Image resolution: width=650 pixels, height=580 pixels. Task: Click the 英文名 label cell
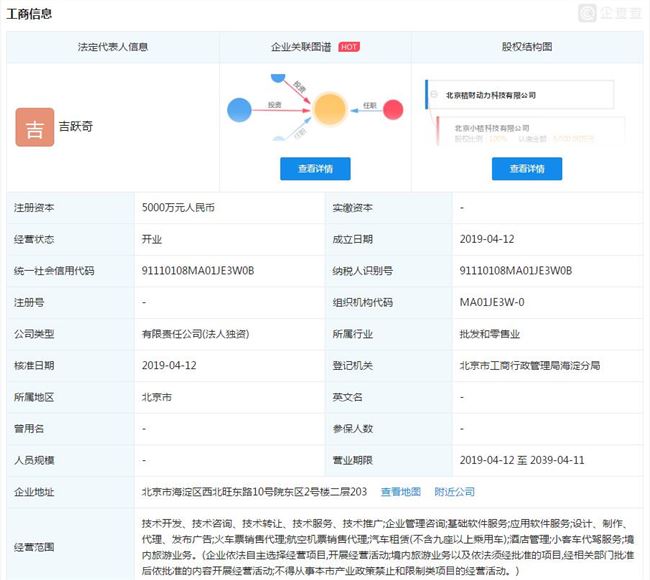pyautogui.click(x=389, y=397)
